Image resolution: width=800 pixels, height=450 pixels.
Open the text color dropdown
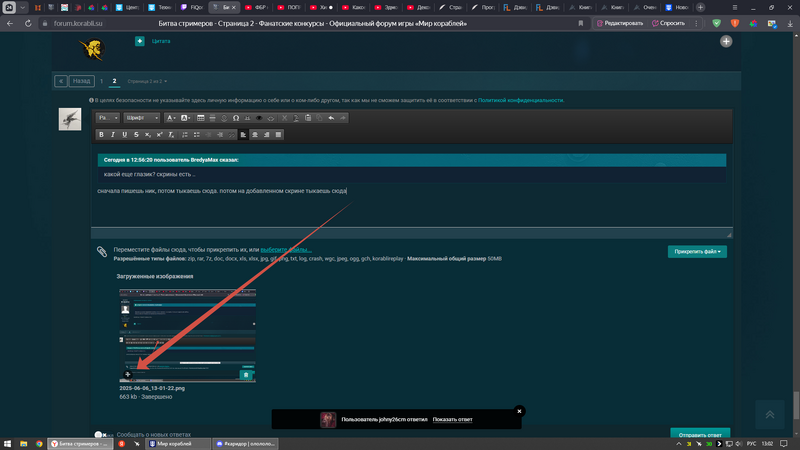171,118
